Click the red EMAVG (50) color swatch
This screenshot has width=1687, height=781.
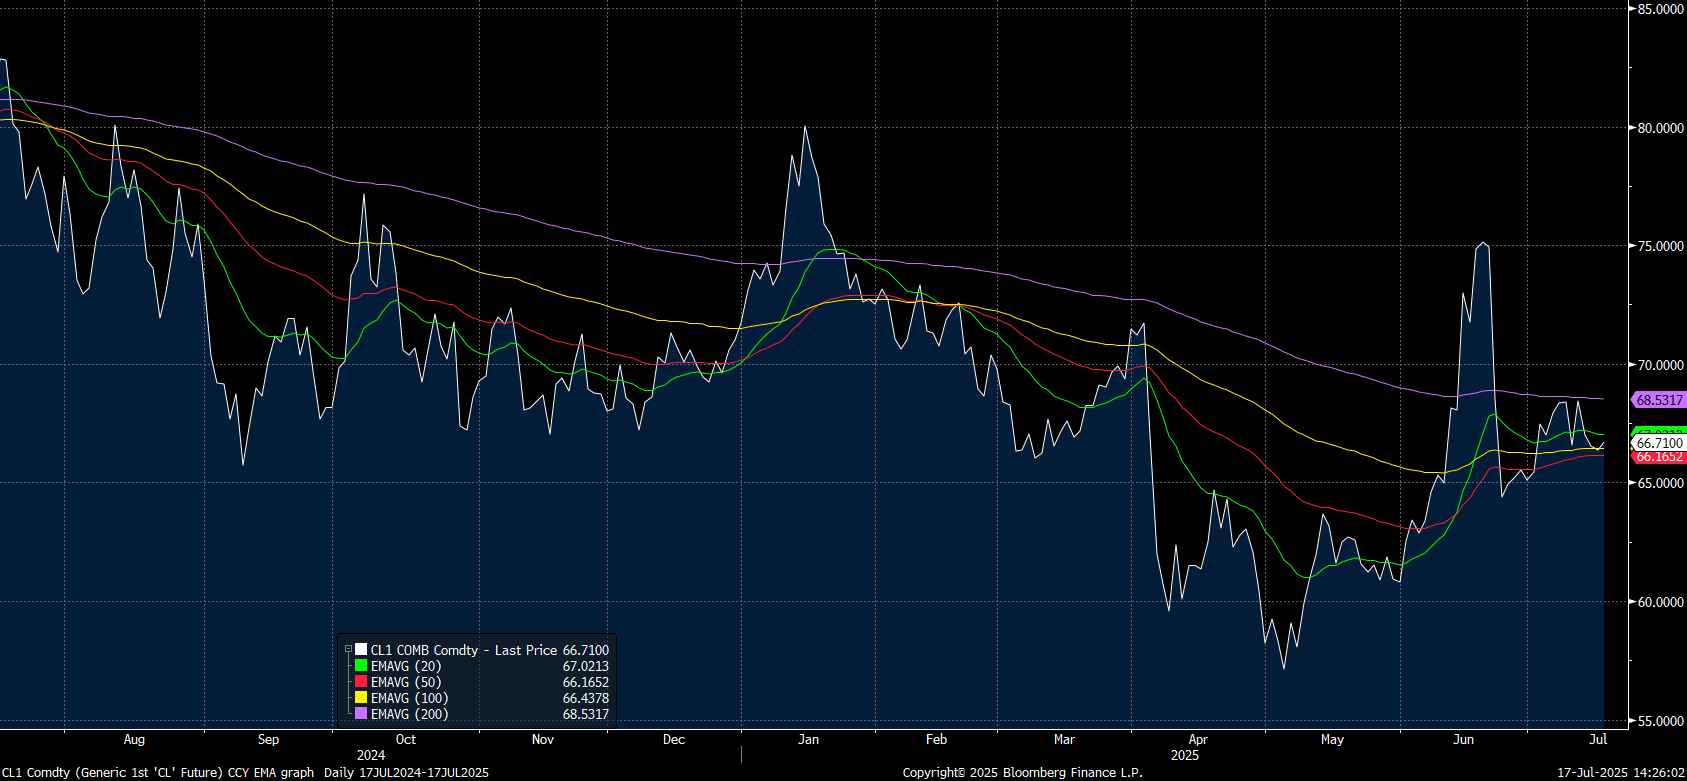[x=361, y=682]
